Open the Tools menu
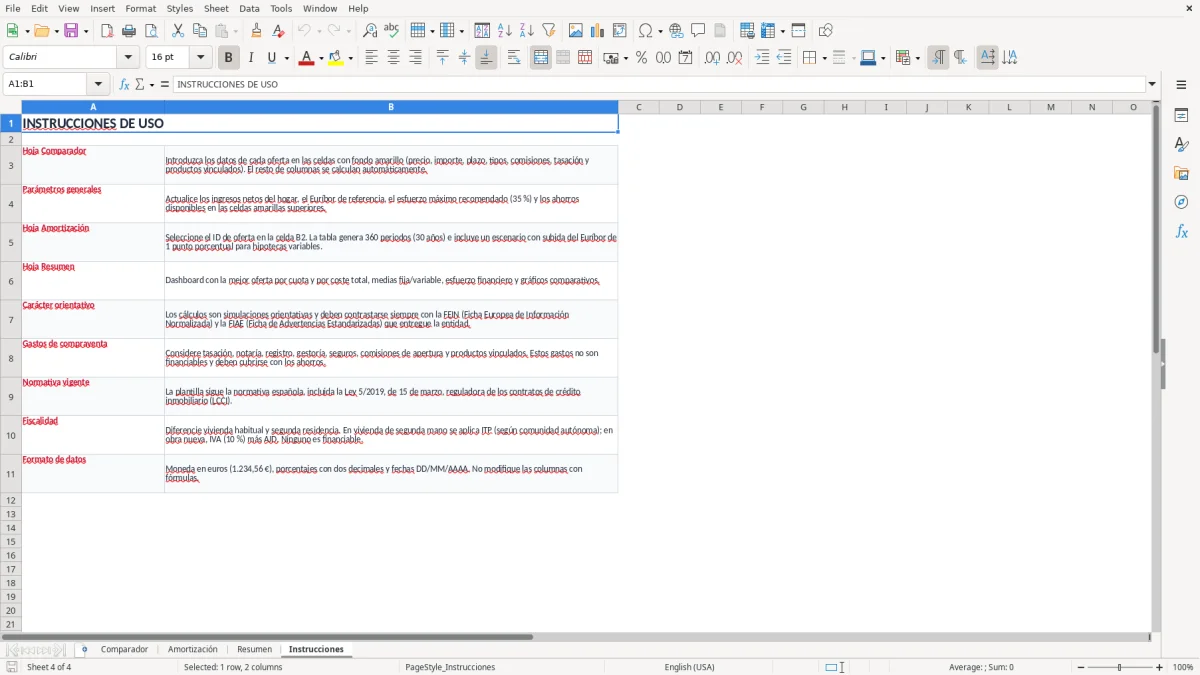Viewport: 1200px width, 675px height. [281, 8]
